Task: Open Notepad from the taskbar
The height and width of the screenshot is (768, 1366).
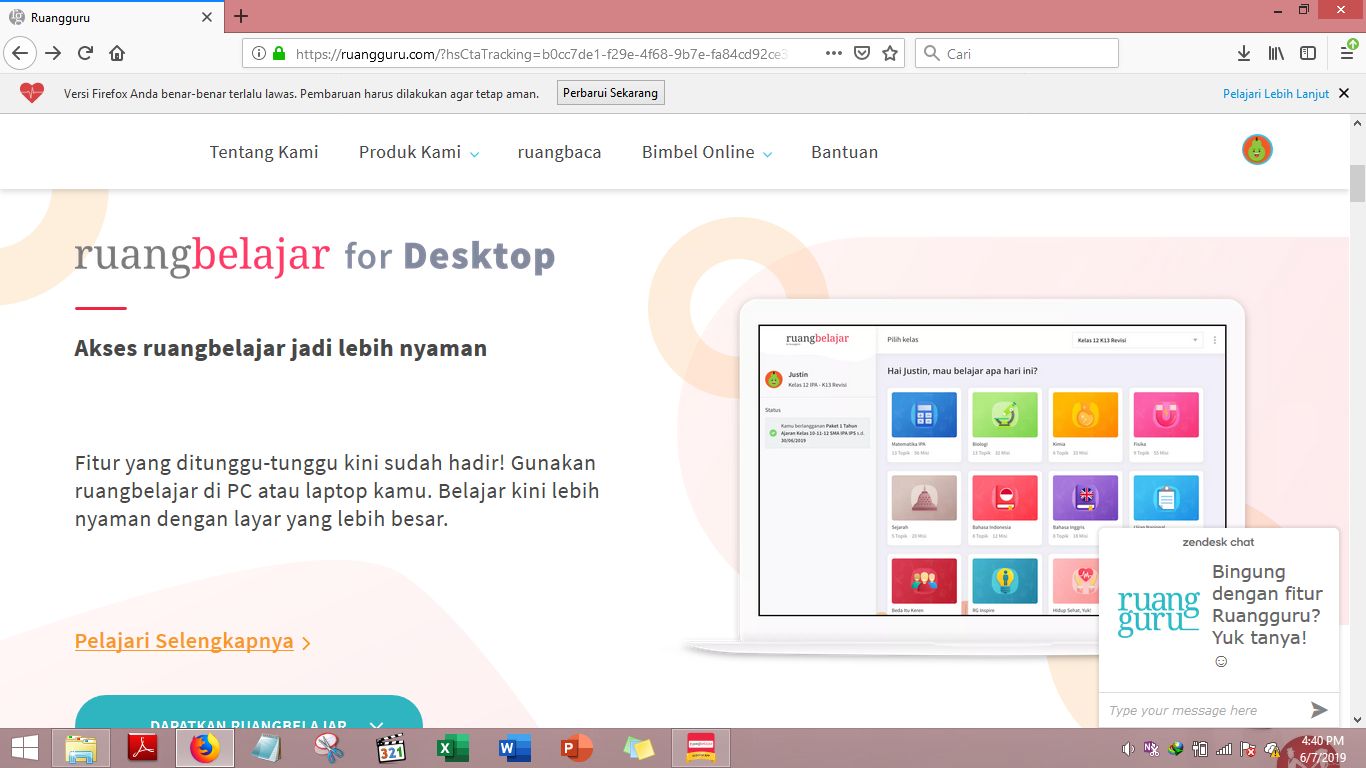Action: pos(267,748)
